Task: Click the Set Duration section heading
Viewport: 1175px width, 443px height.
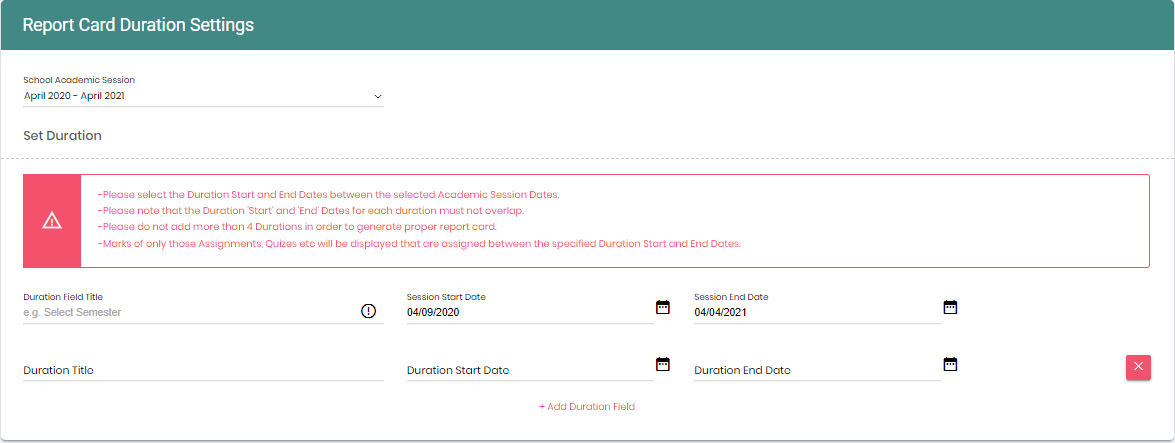Action: (62, 136)
